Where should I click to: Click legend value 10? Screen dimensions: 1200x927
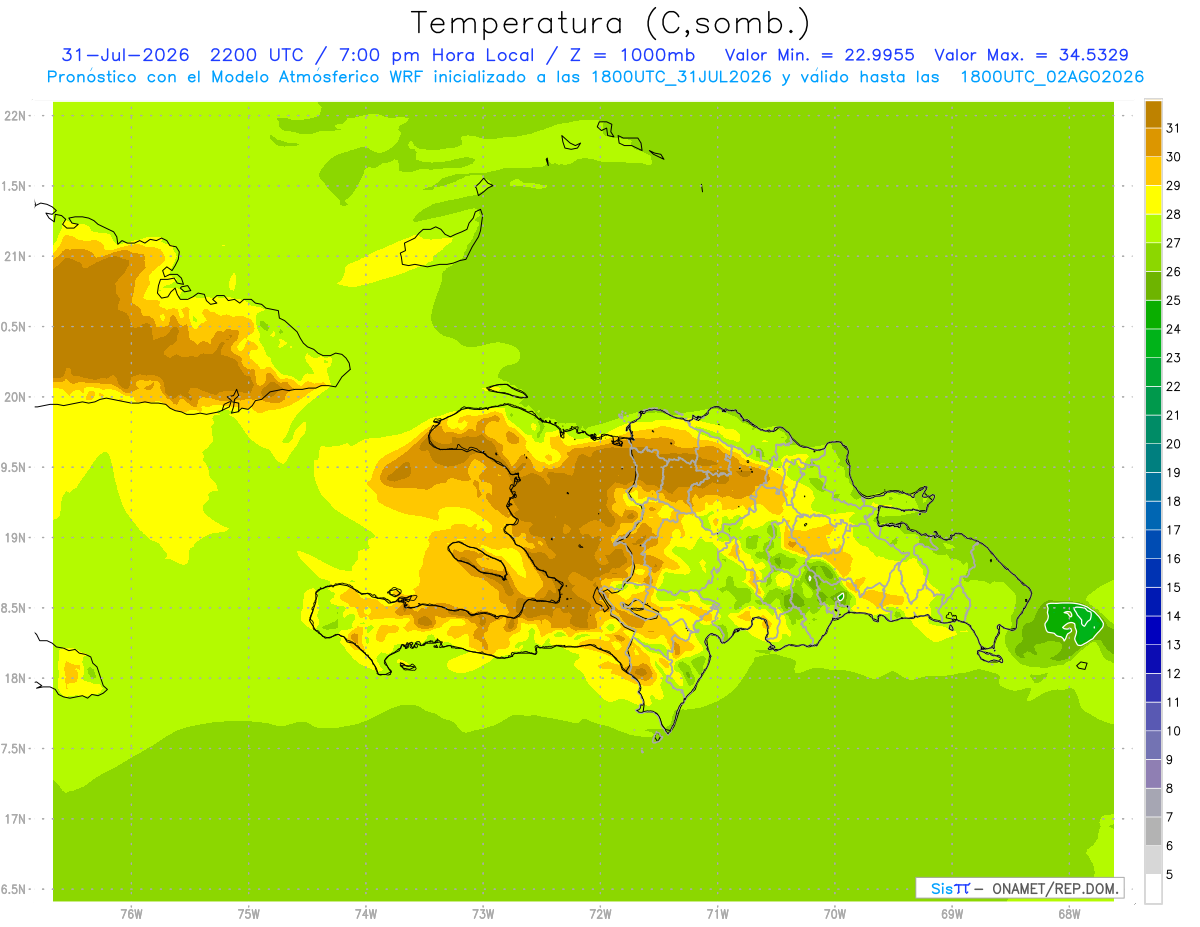coord(1174,731)
